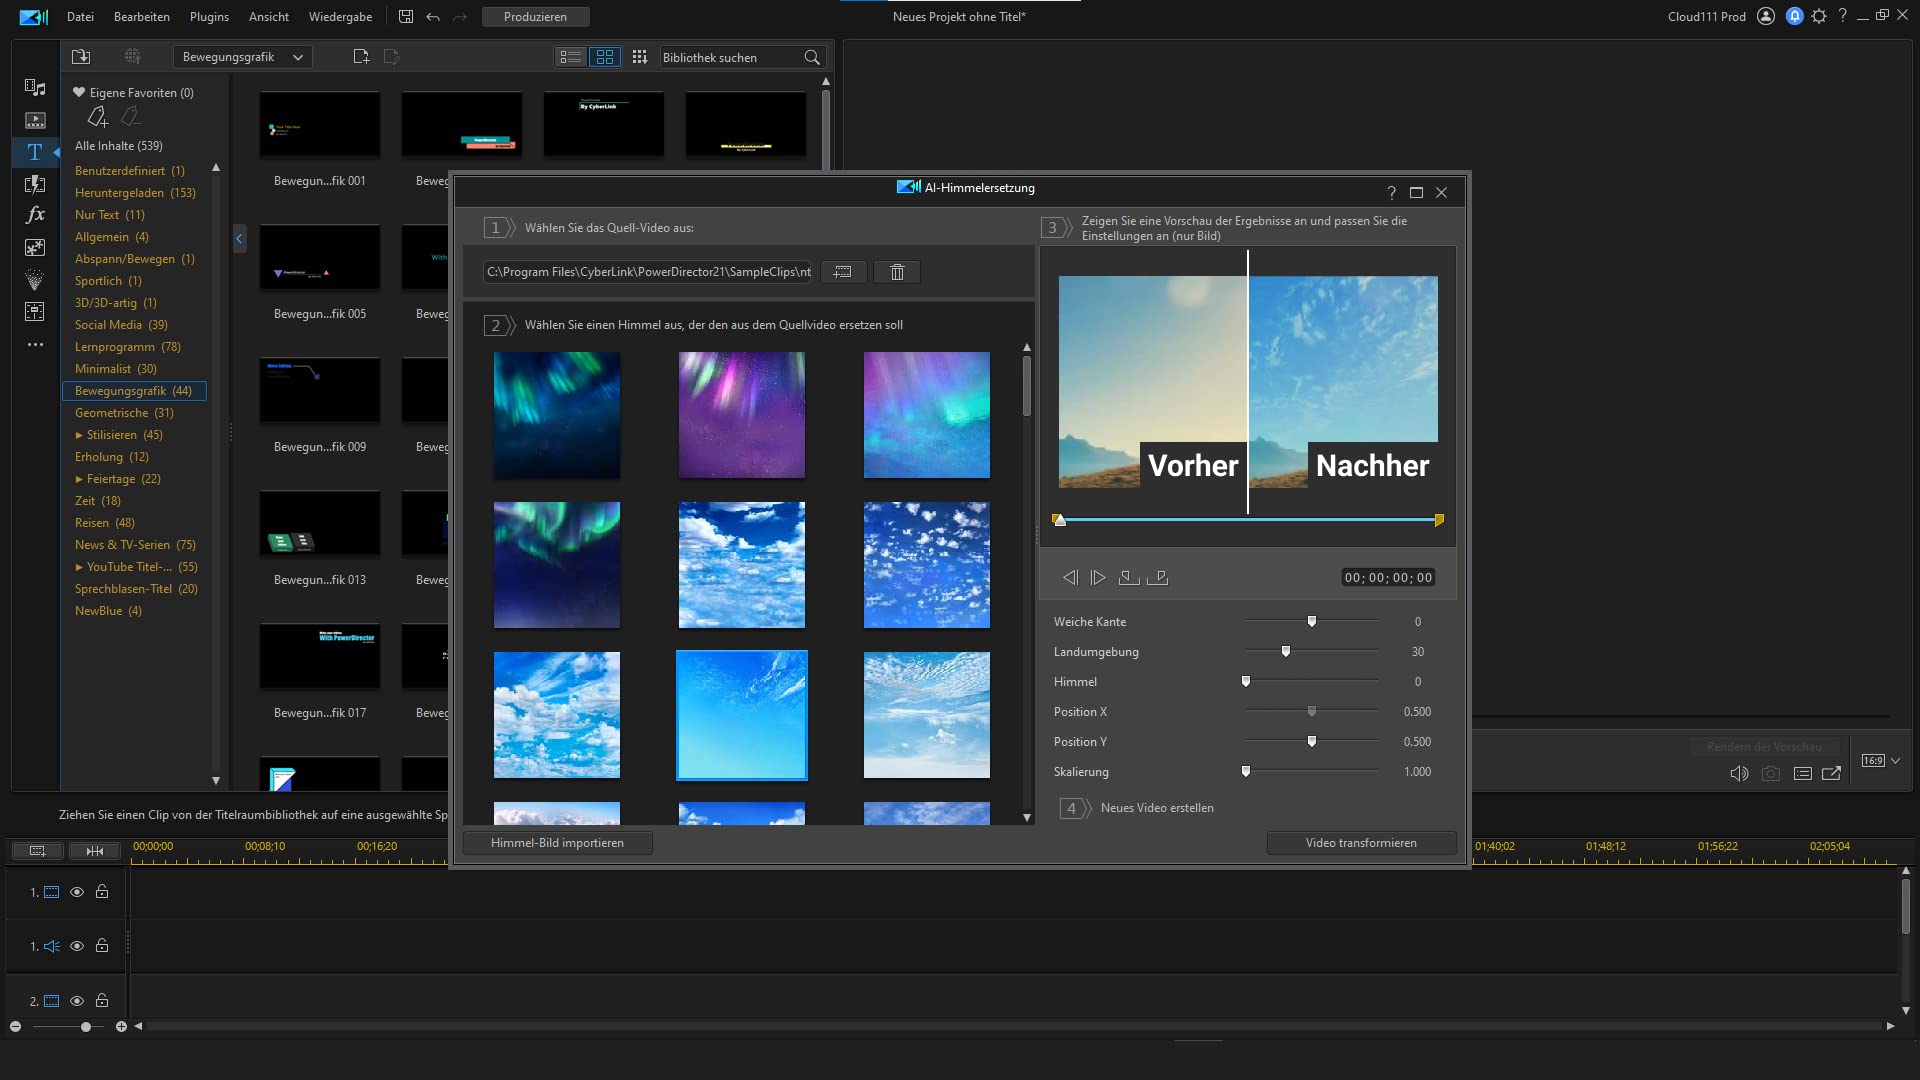Expand the YouTube Titel category
This screenshot has width=1920, height=1080.
pos(79,567)
